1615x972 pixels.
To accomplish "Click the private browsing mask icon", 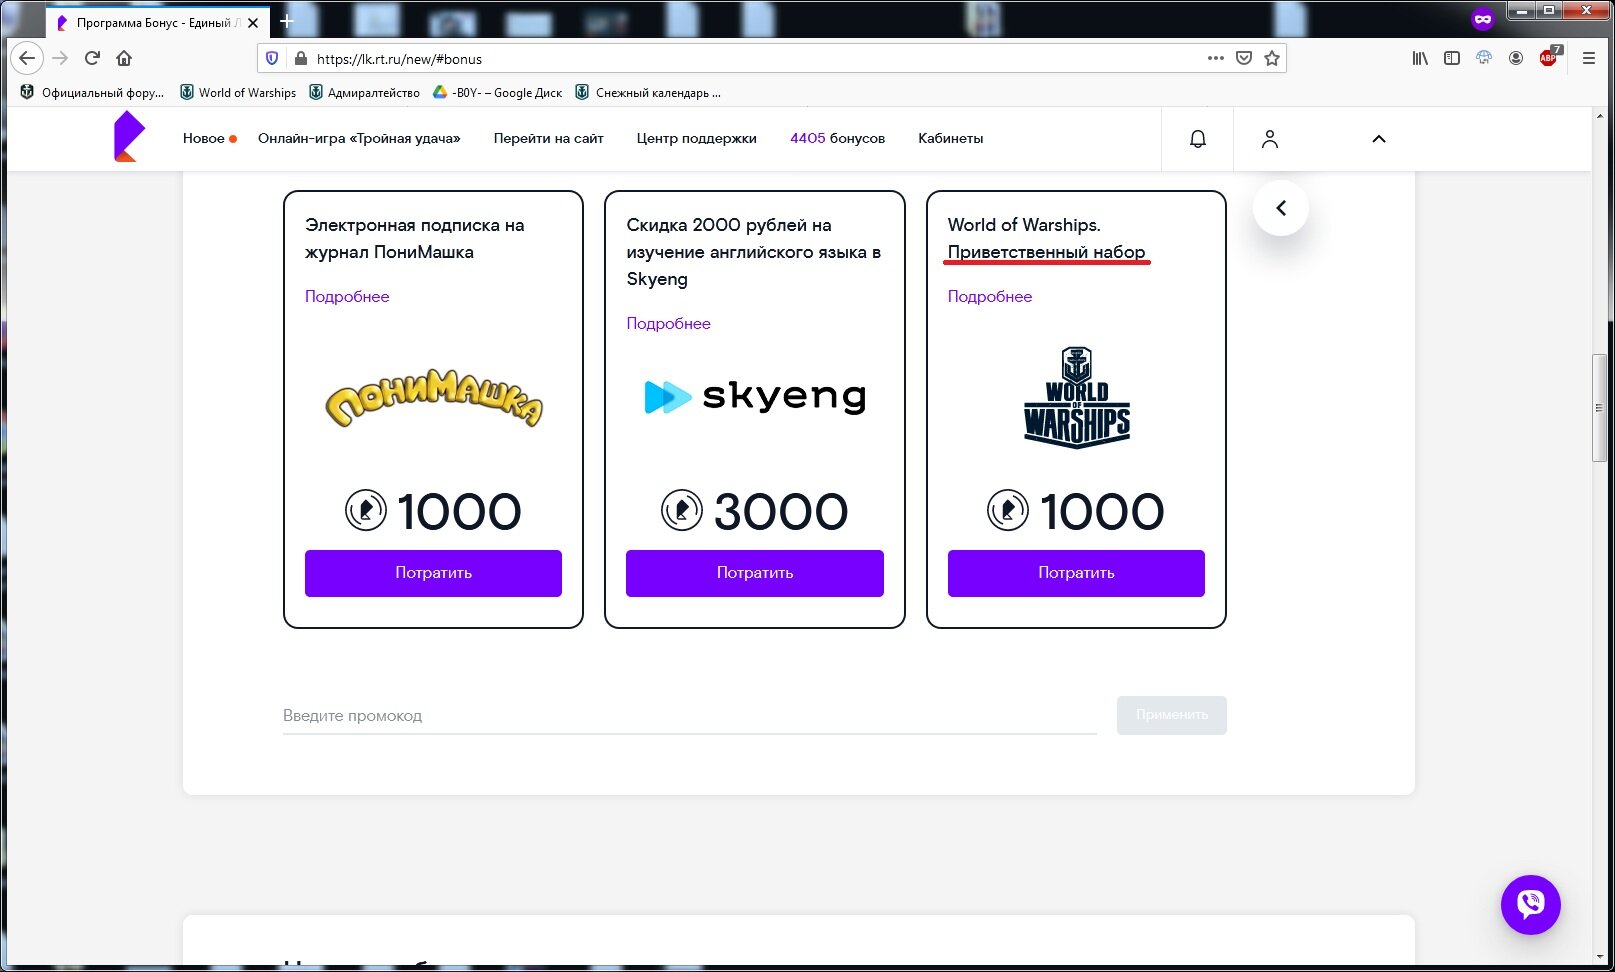I will click(1483, 18).
